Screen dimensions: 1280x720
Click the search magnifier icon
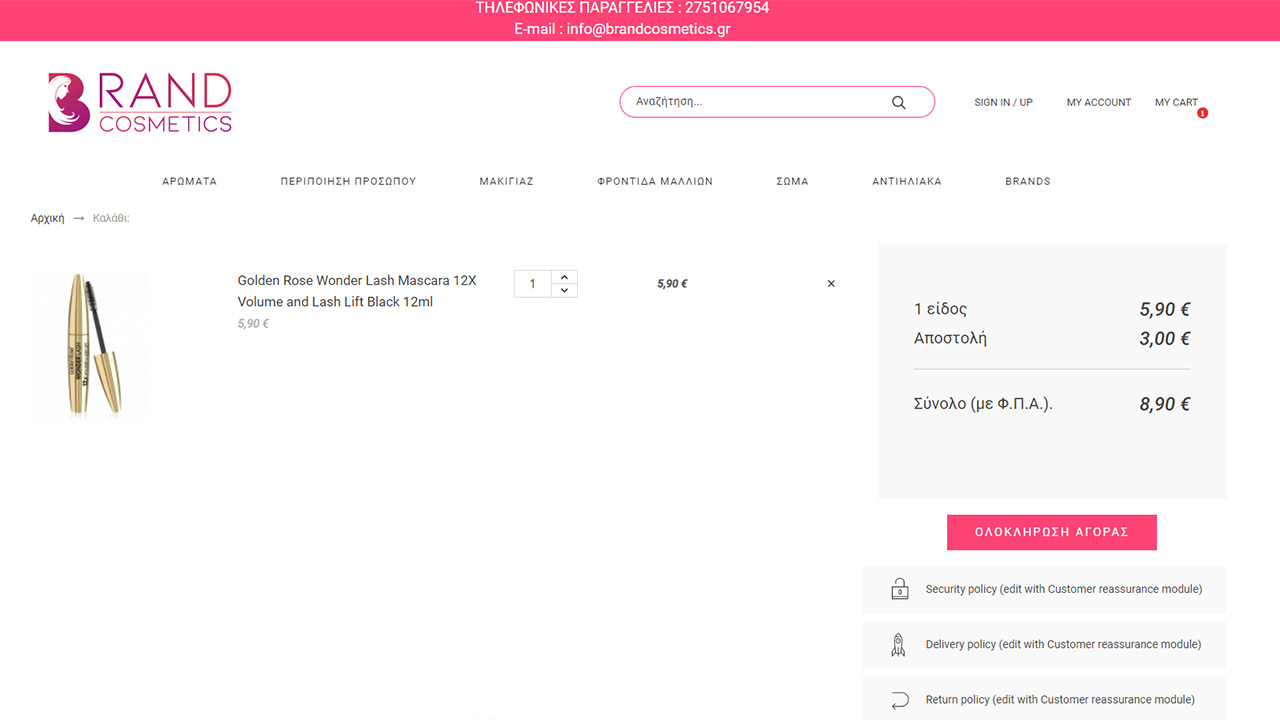point(898,102)
